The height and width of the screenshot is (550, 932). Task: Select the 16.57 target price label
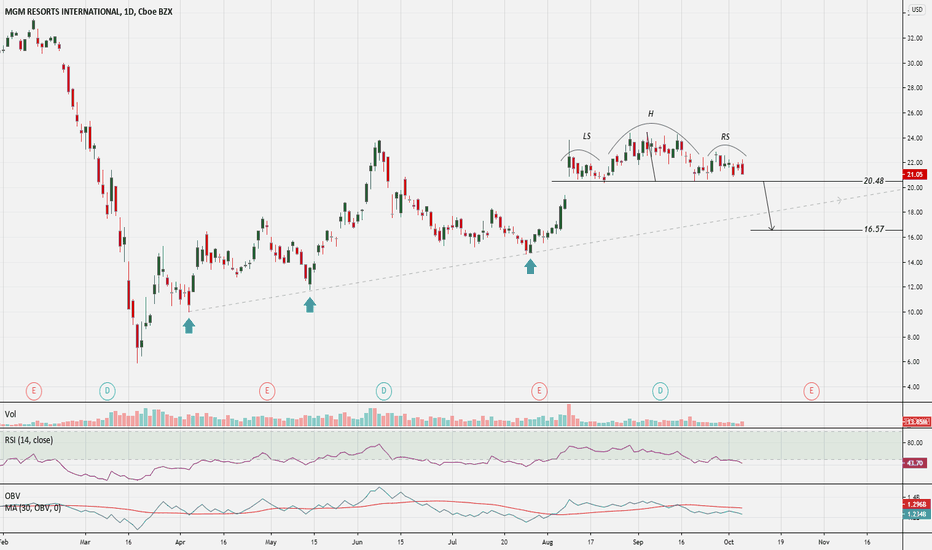pos(874,229)
